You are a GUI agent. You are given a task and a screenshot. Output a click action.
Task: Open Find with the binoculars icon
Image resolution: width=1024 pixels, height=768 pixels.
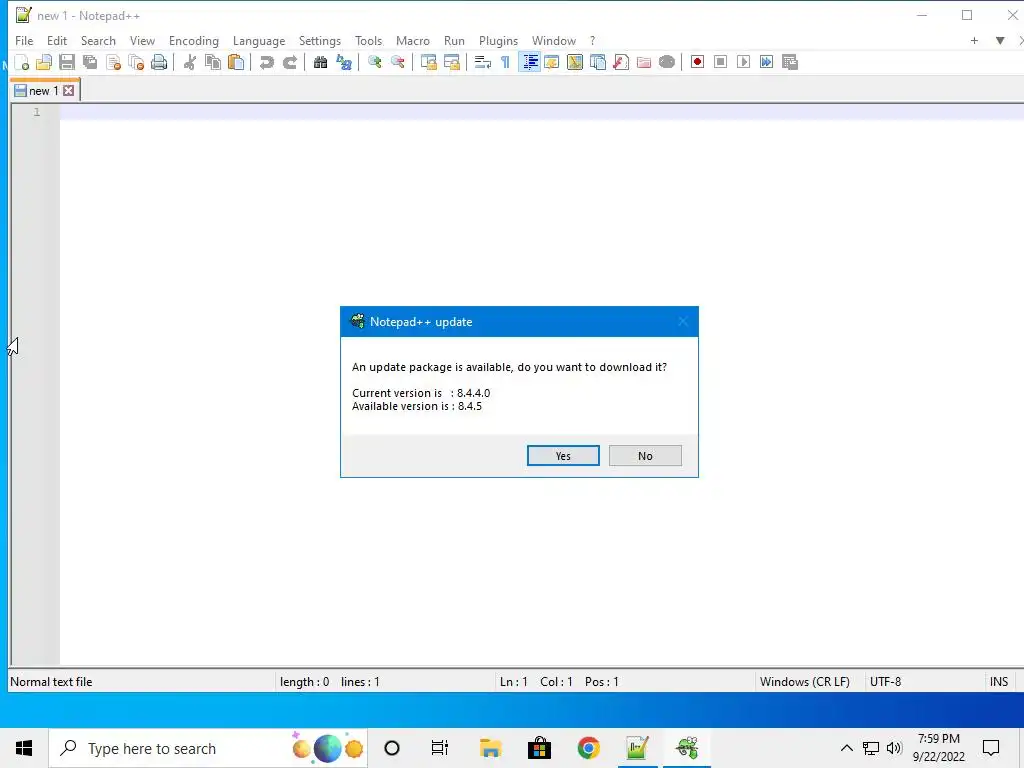(x=320, y=62)
